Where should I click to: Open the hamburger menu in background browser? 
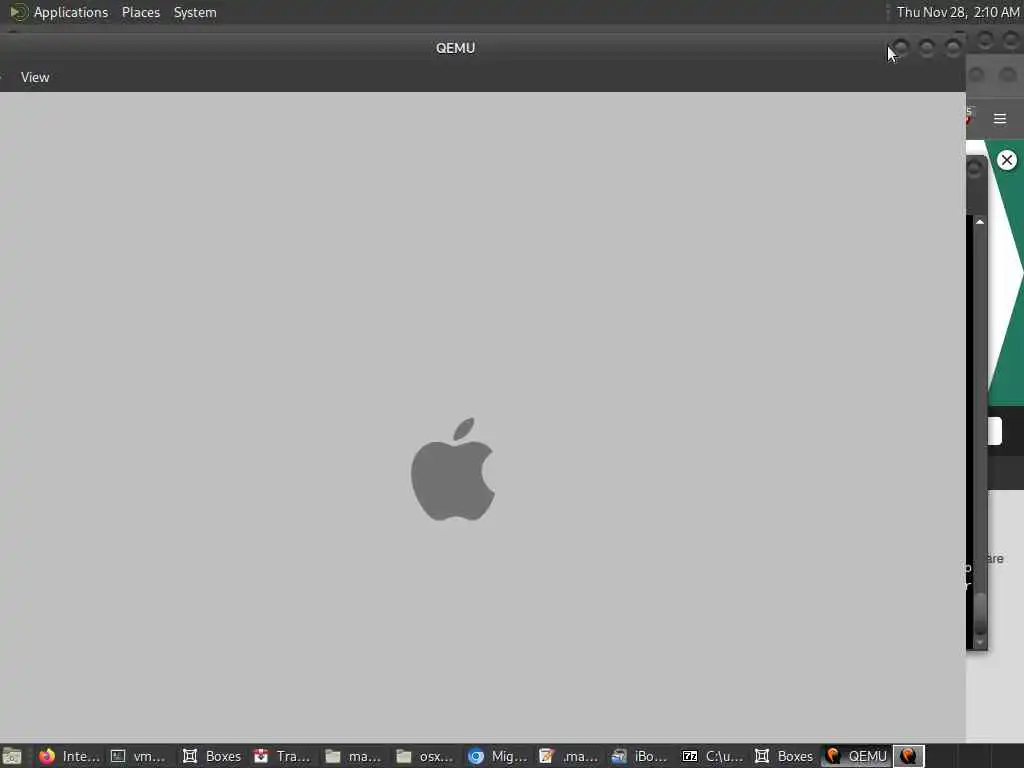click(1000, 119)
